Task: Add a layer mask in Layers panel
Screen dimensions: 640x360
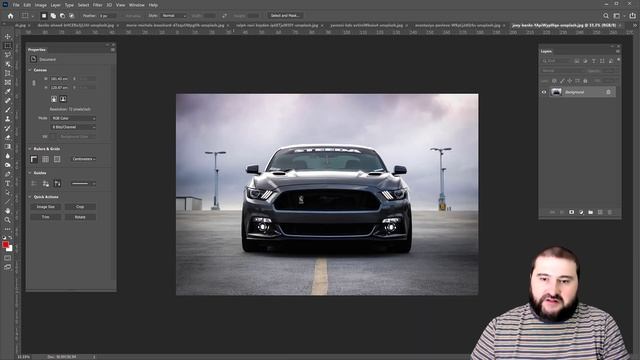Action: (x=571, y=212)
